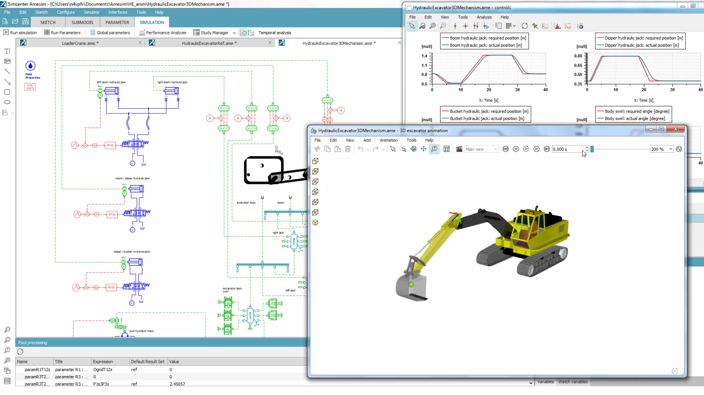Click the animation time input field showing 0.000 s
The height and width of the screenshot is (395, 704).
[x=568, y=149]
